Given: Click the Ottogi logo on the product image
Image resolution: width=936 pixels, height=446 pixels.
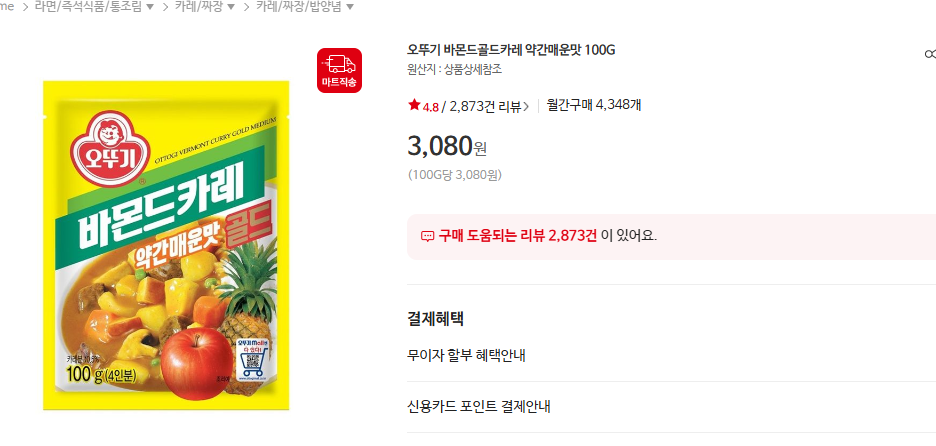Looking at the screenshot, I should click(110, 147).
